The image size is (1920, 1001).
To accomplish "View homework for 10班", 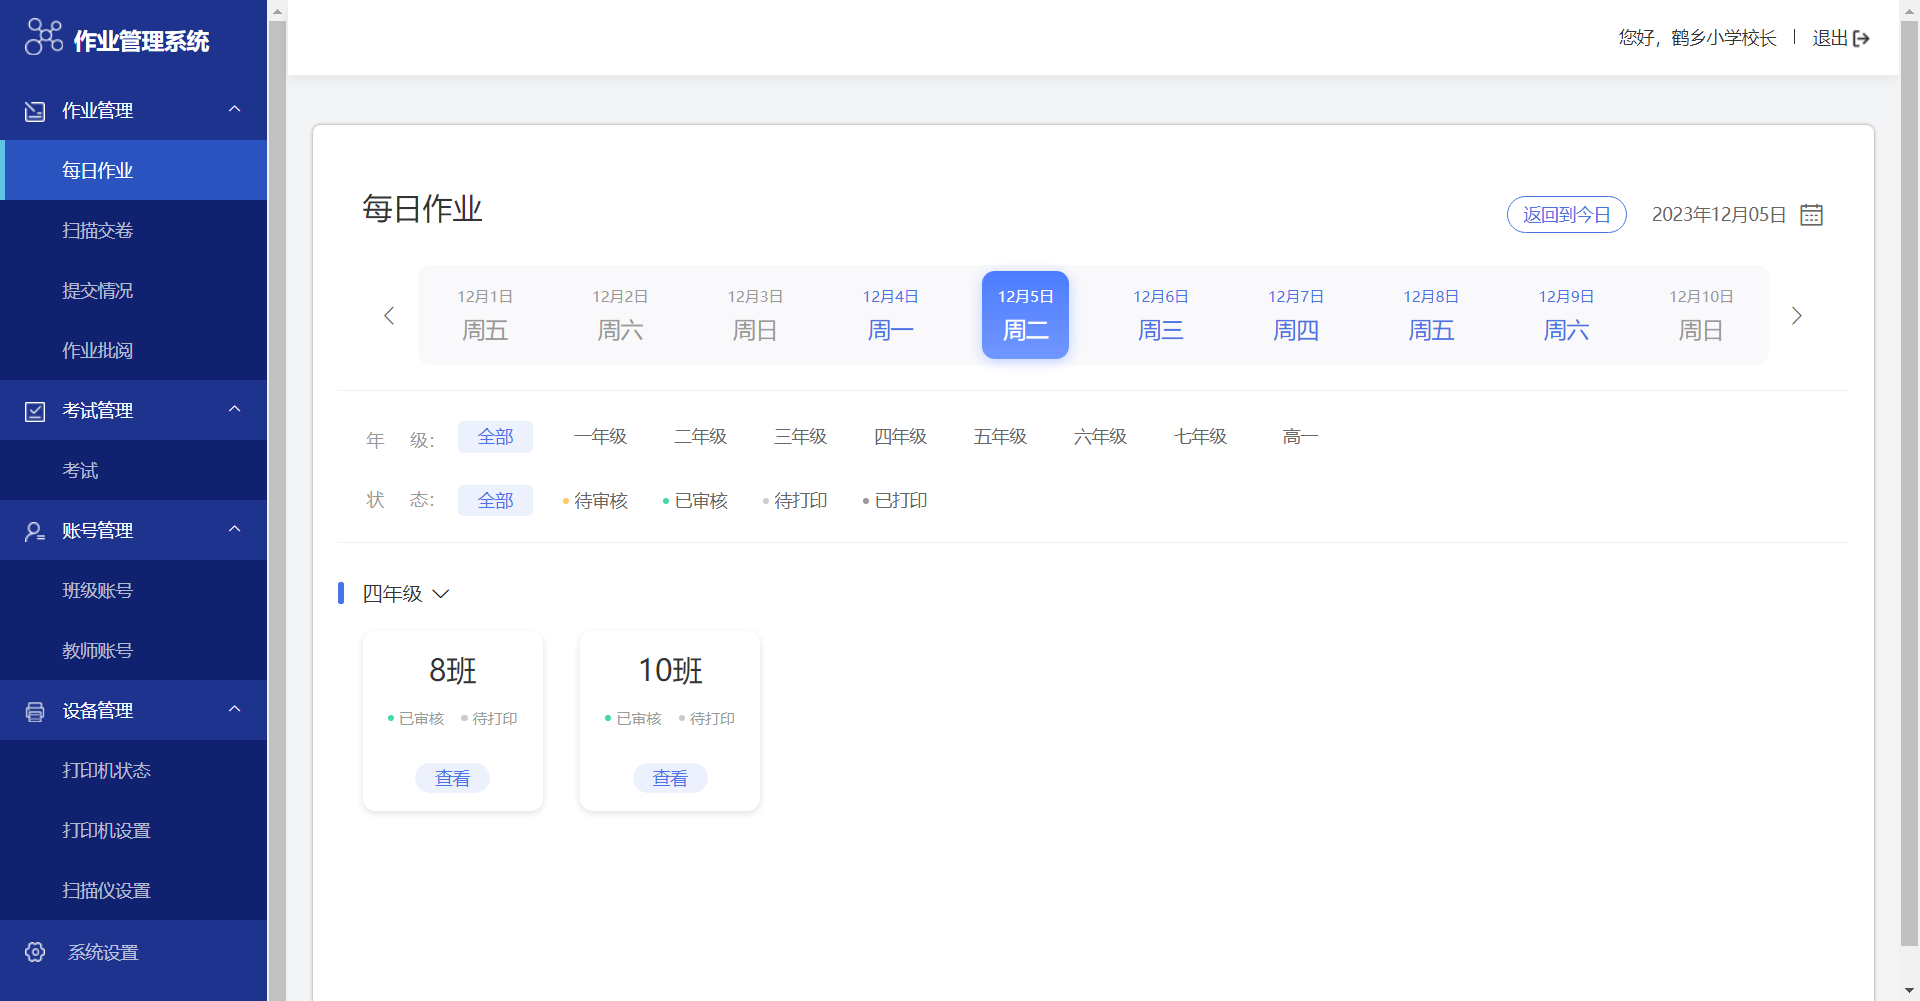I will 670,778.
